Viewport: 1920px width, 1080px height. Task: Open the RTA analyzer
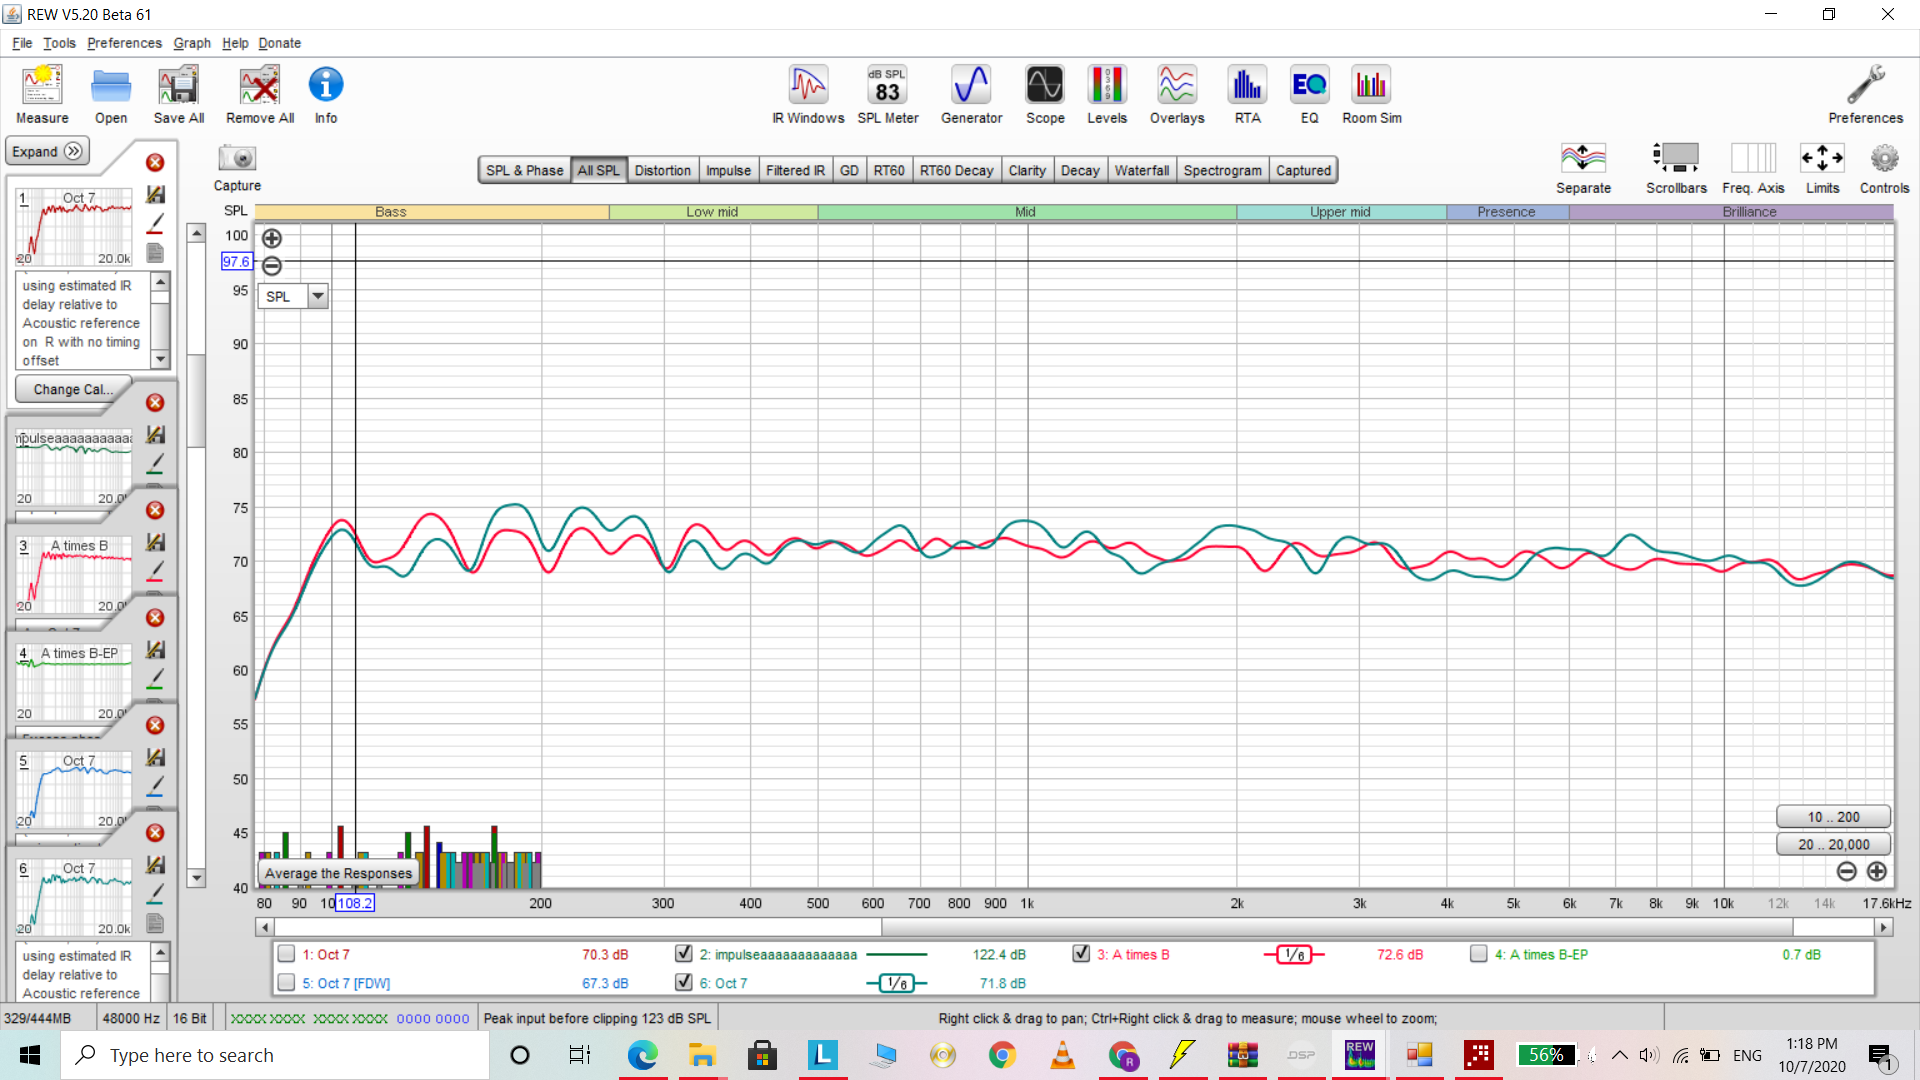point(1247,86)
